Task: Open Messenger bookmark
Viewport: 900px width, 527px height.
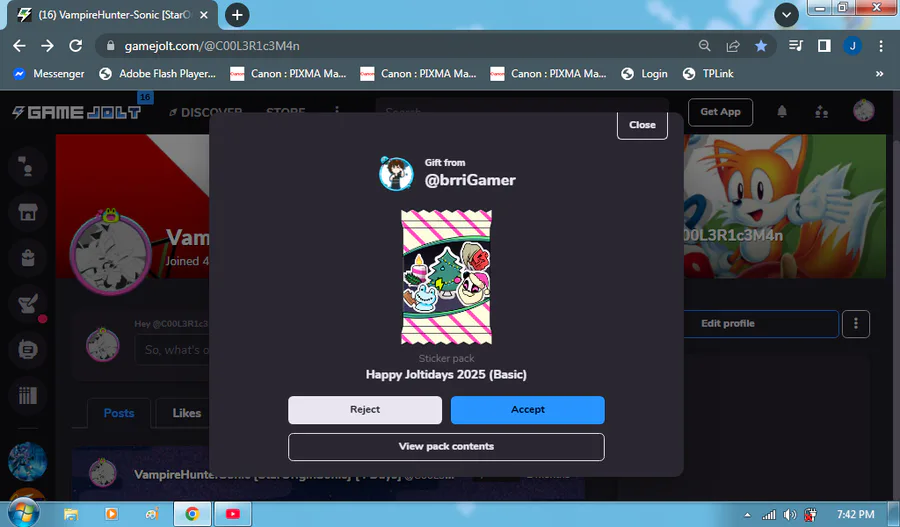Action: click(x=49, y=73)
